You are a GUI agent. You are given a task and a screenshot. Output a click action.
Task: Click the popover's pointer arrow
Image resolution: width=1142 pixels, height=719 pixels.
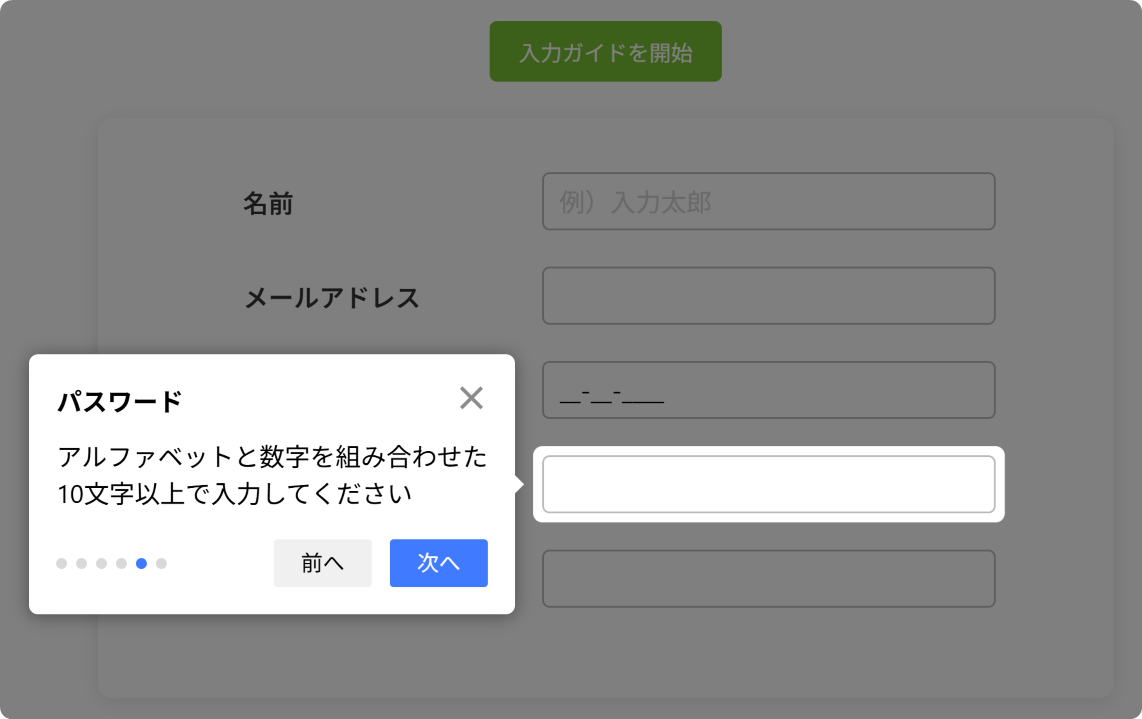[519, 484]
